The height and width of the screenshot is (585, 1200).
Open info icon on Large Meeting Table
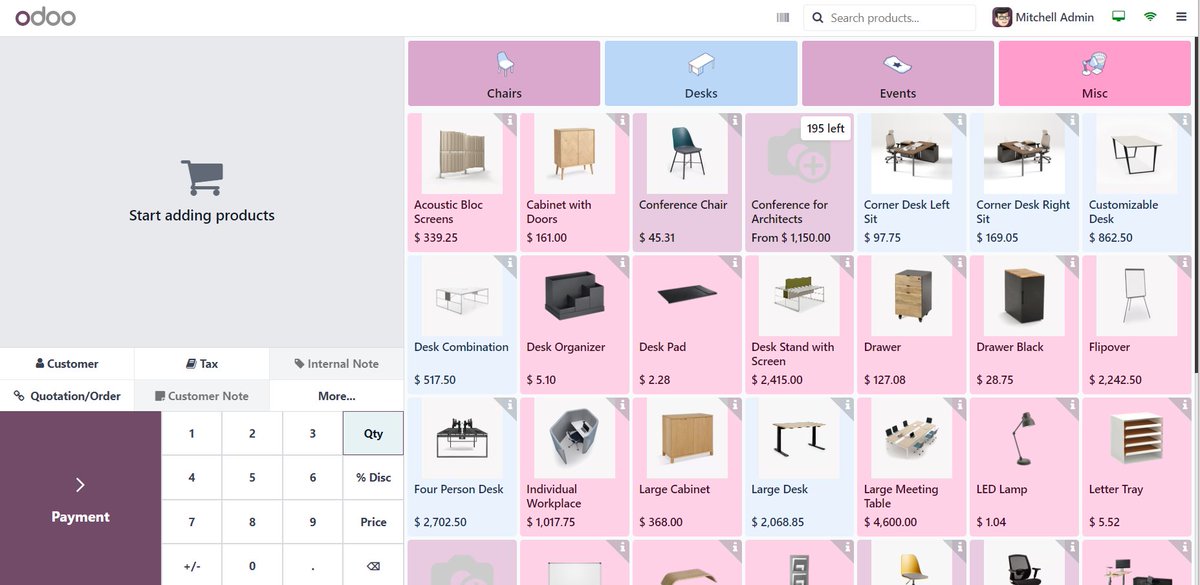[960, 404]
